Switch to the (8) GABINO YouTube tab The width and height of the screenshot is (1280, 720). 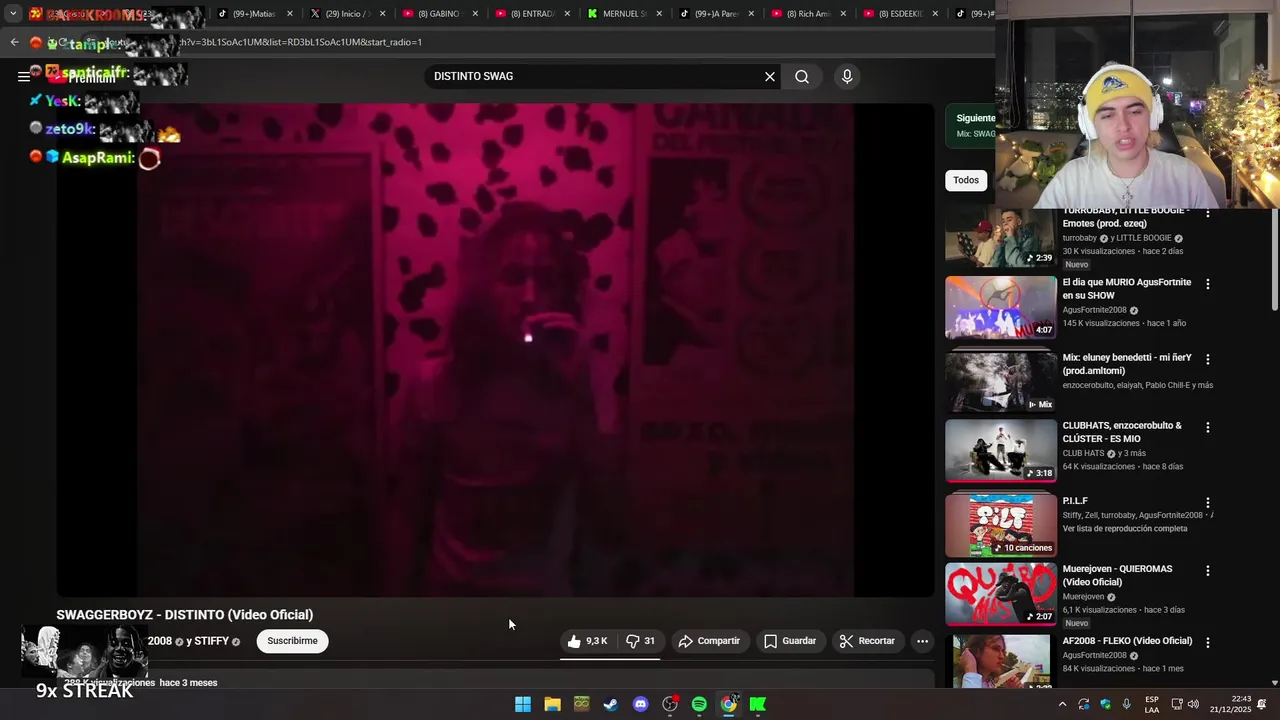point(438,14)
